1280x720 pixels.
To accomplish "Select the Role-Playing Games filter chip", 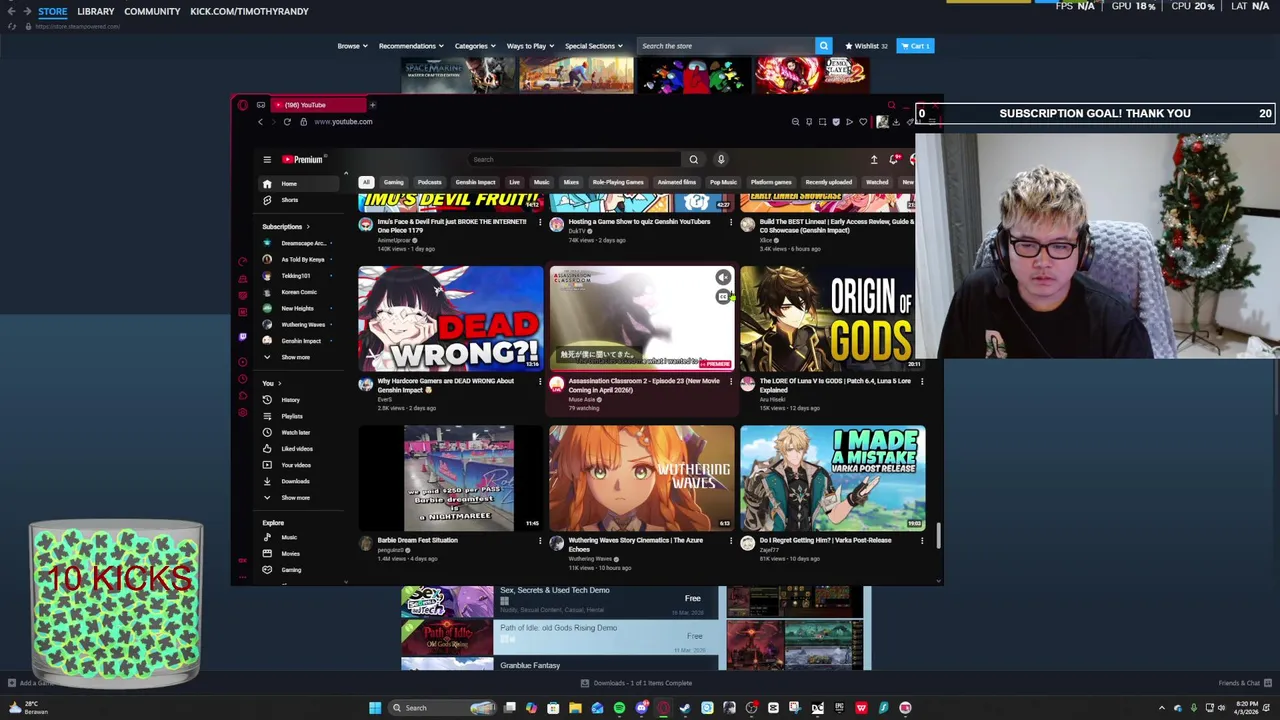I will click(618, 182).
